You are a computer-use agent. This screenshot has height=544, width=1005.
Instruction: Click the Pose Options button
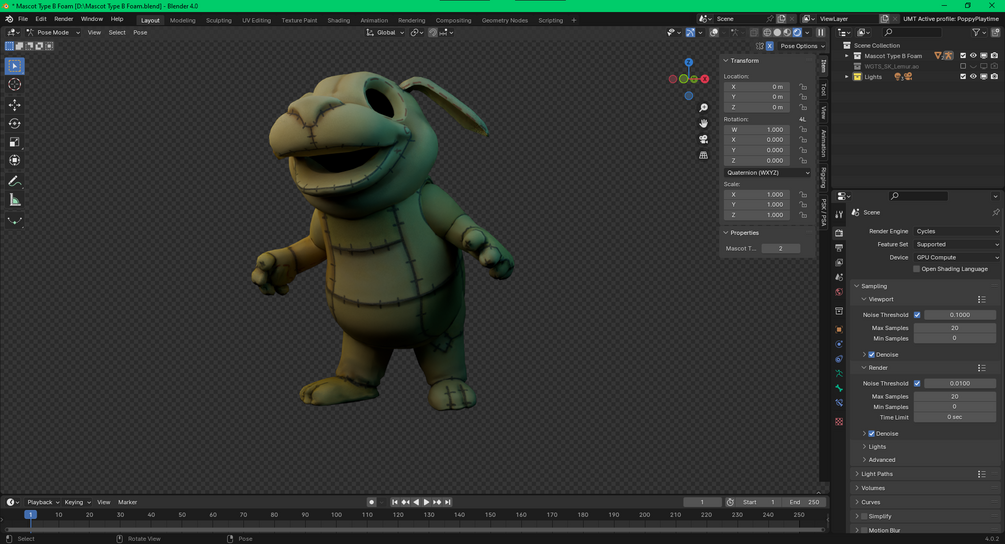click(x=801, y=46)
